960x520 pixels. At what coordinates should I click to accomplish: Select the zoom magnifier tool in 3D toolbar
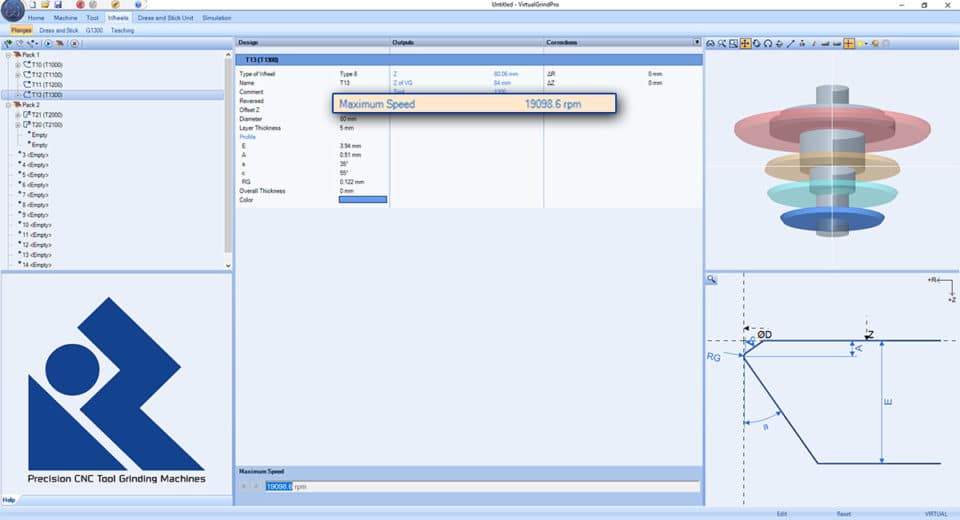click(x=722, y=43)
